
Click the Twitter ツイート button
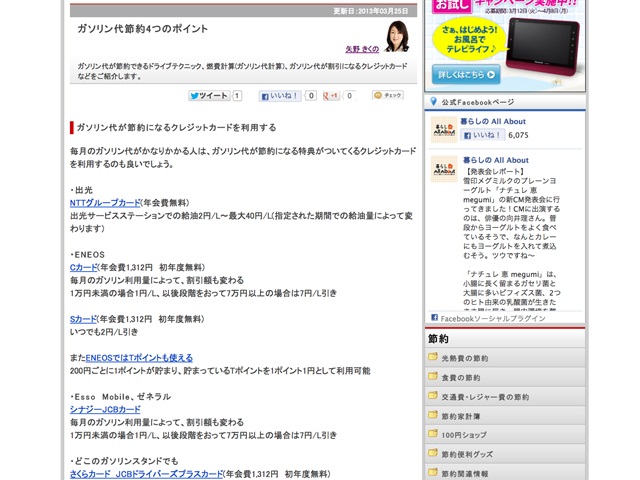click(209, 96)
